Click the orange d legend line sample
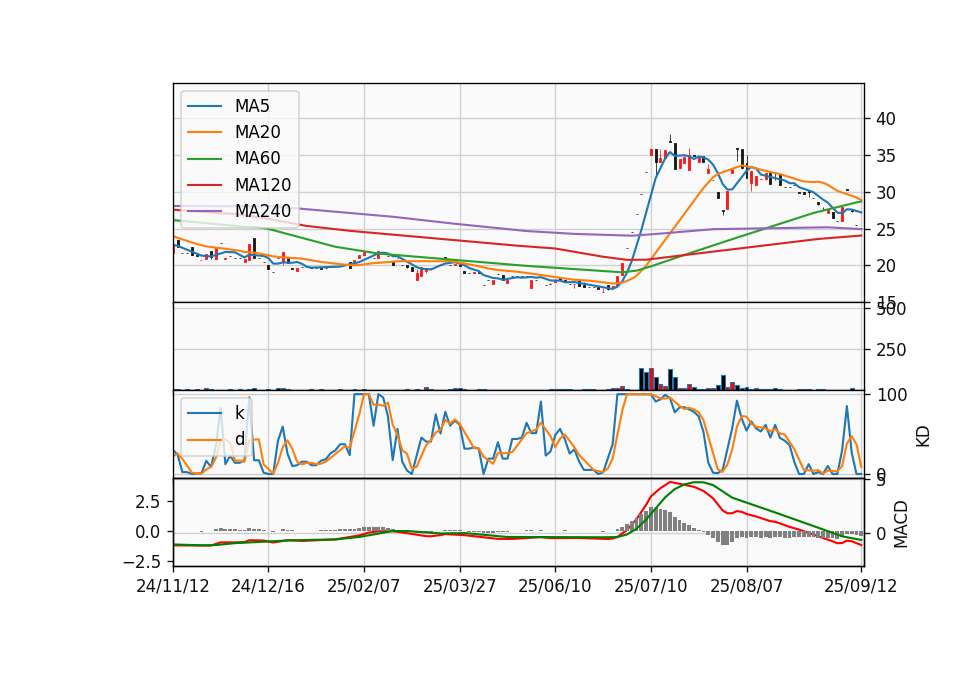The width and height of the screenshot is (960, 690). coord(204,439)
